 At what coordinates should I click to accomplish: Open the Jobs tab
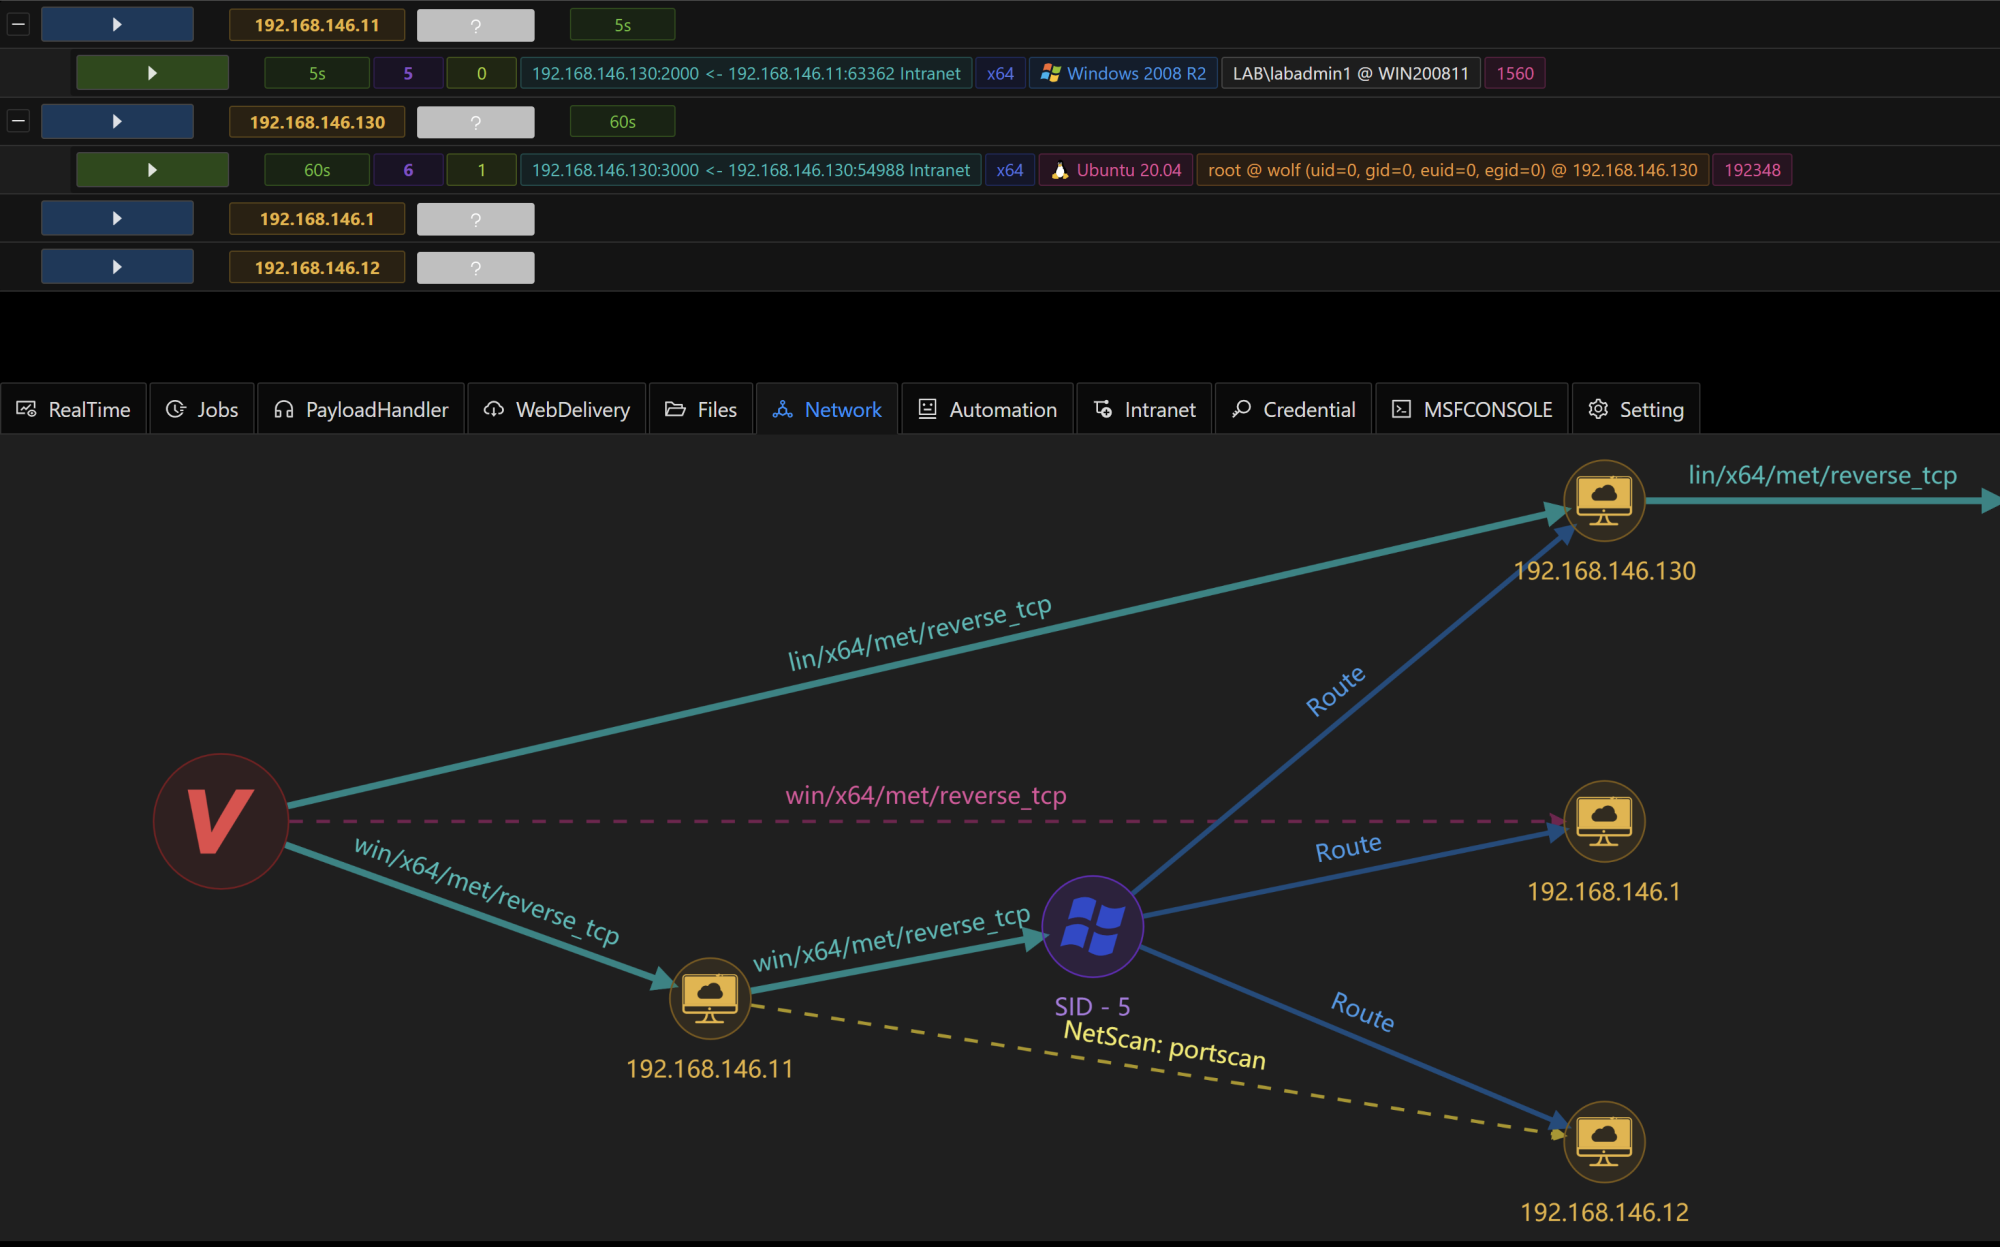tap(202, 409)
